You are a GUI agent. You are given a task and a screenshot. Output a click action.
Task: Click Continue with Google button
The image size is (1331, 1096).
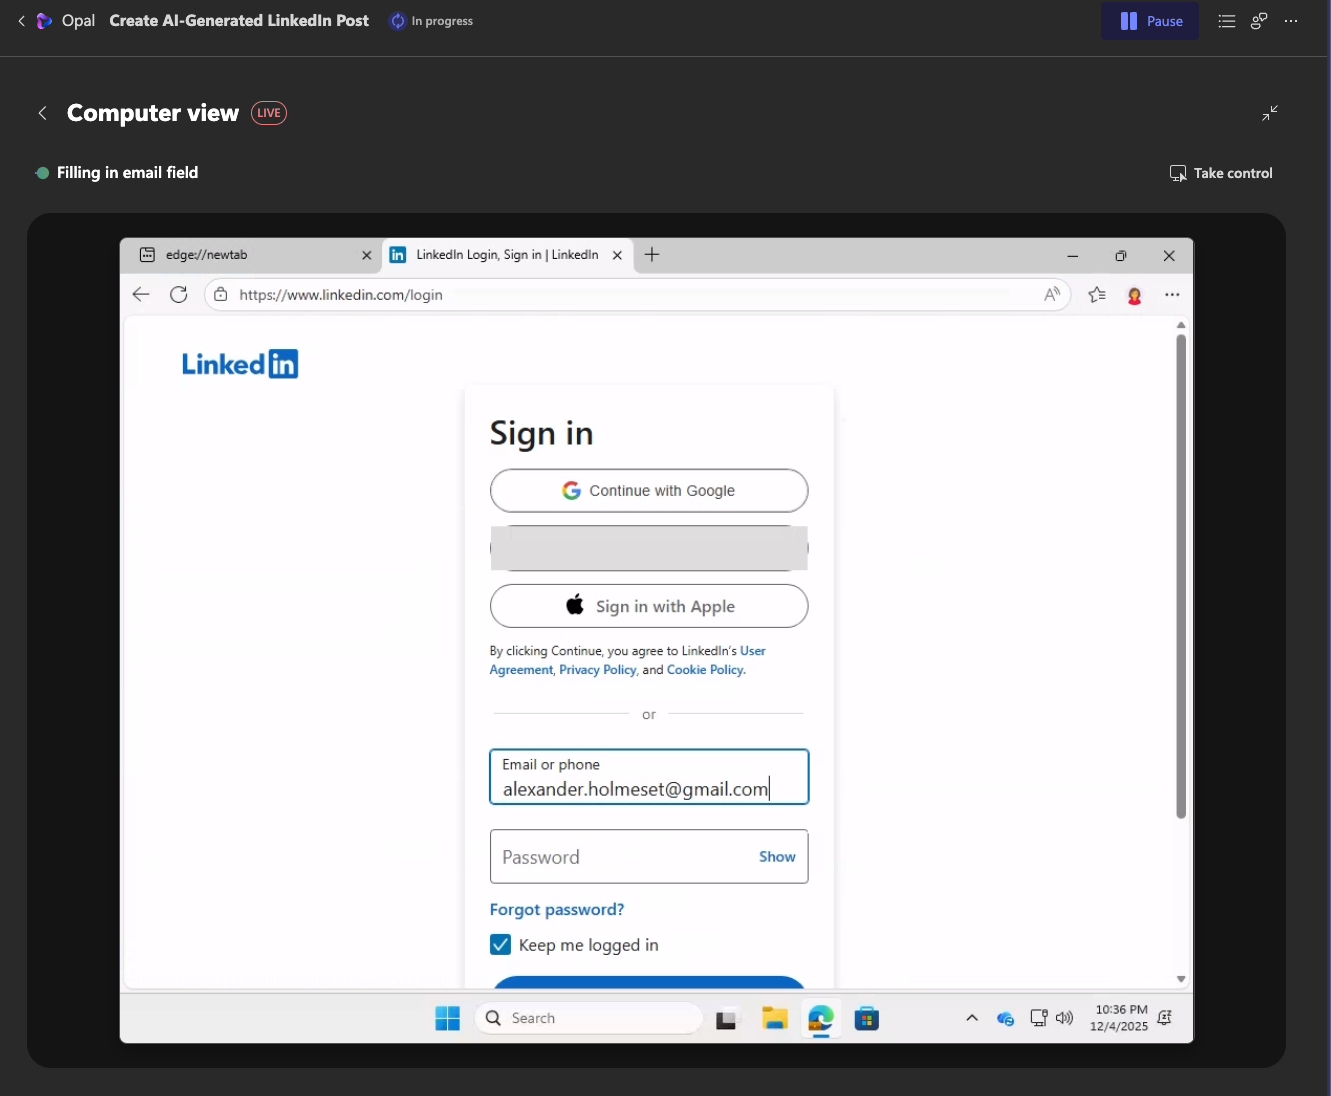pos(649,491)
